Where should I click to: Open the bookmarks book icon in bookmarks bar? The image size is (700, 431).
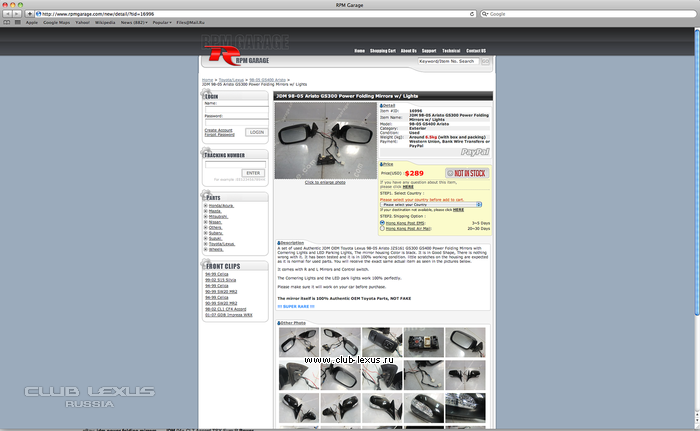coord(6,22)
